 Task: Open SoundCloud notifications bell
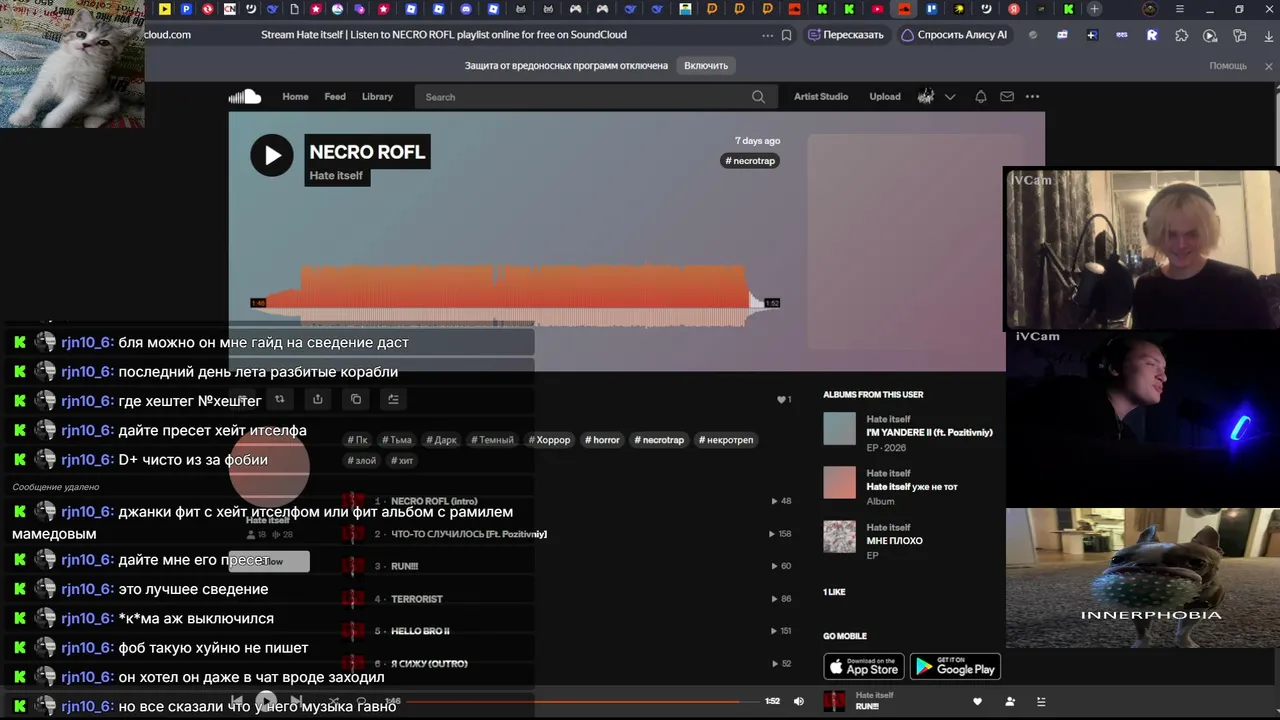click(981, 97)
